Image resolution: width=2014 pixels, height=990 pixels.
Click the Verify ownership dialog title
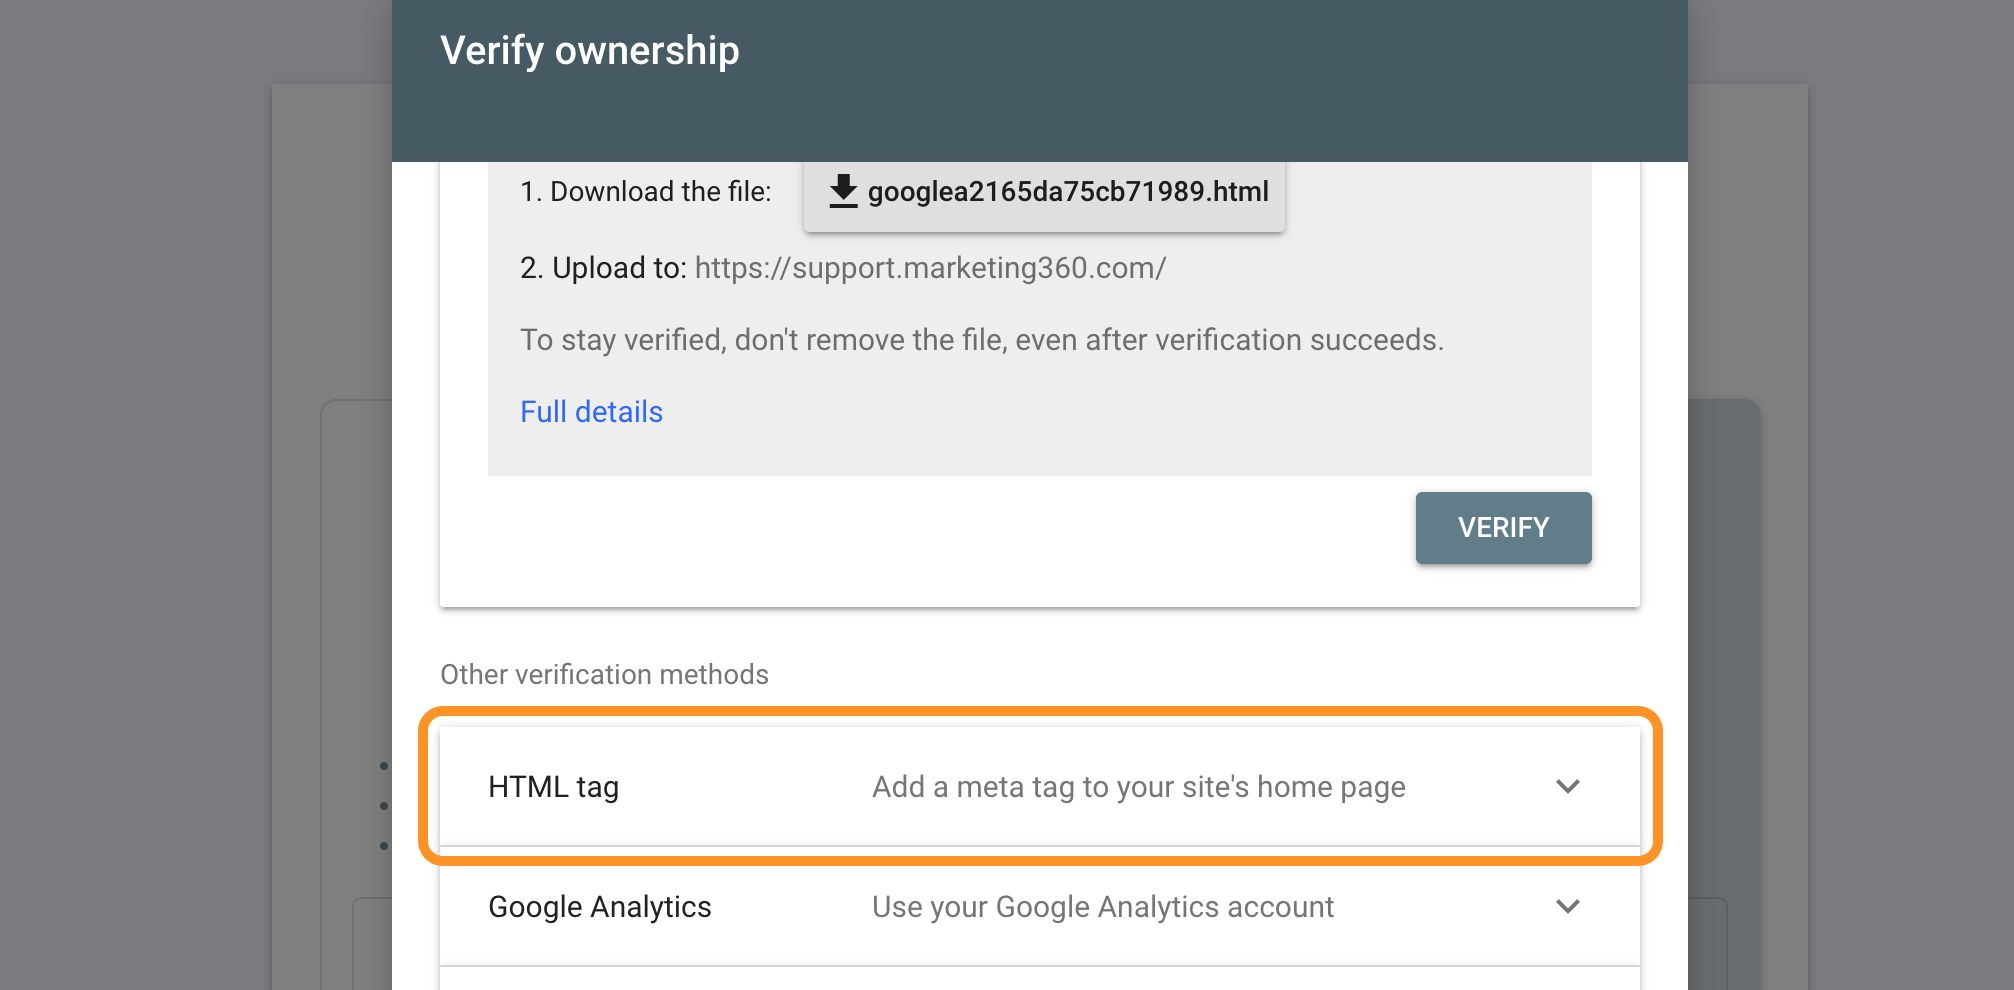[589, 51]
